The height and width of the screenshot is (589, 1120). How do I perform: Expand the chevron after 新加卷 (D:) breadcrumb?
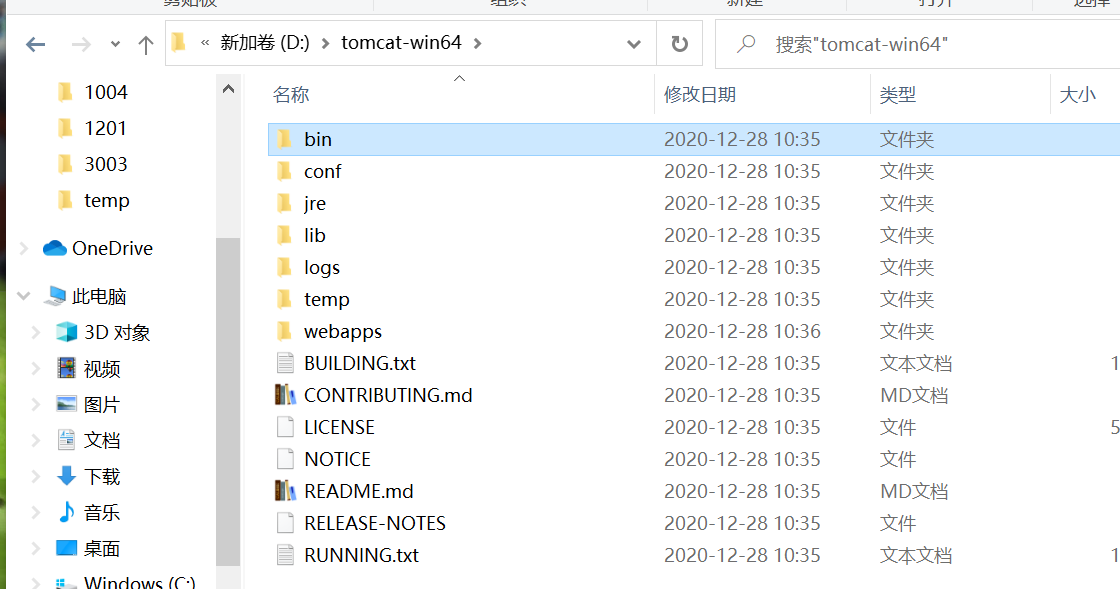(326, 44)
